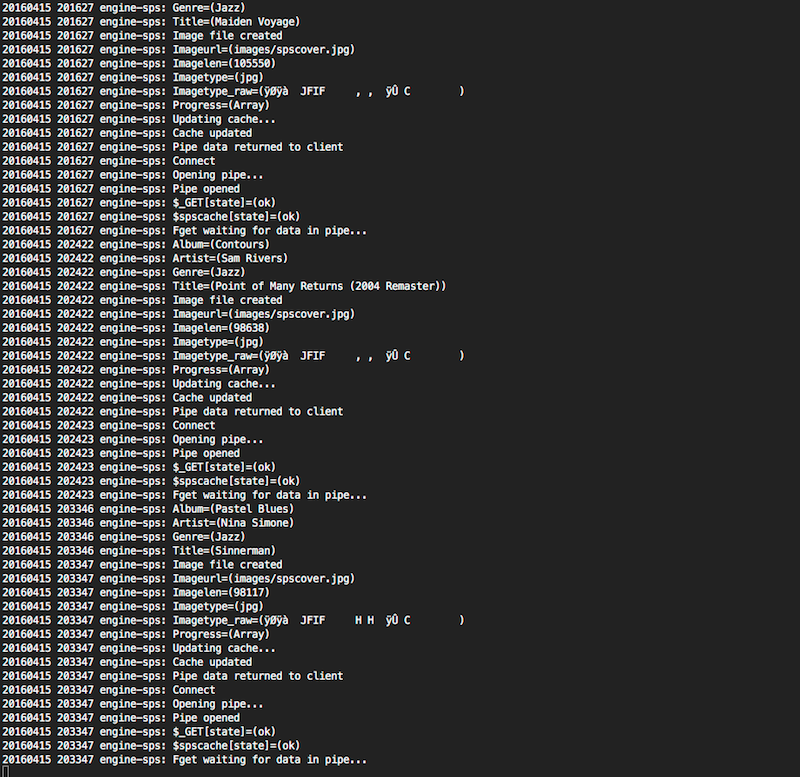800x777 pixels.
Task: Select the Album=(Pastel Blues) line
Action: 148,509
